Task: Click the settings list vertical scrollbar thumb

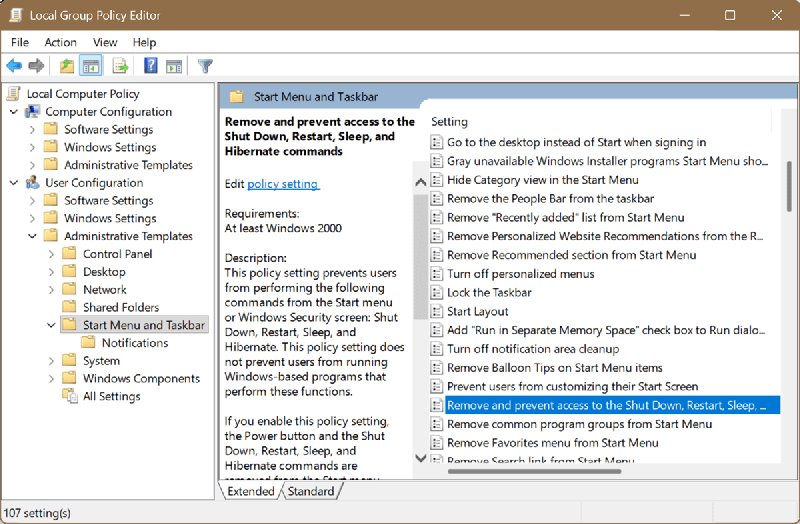Action: tap(789, 186)
